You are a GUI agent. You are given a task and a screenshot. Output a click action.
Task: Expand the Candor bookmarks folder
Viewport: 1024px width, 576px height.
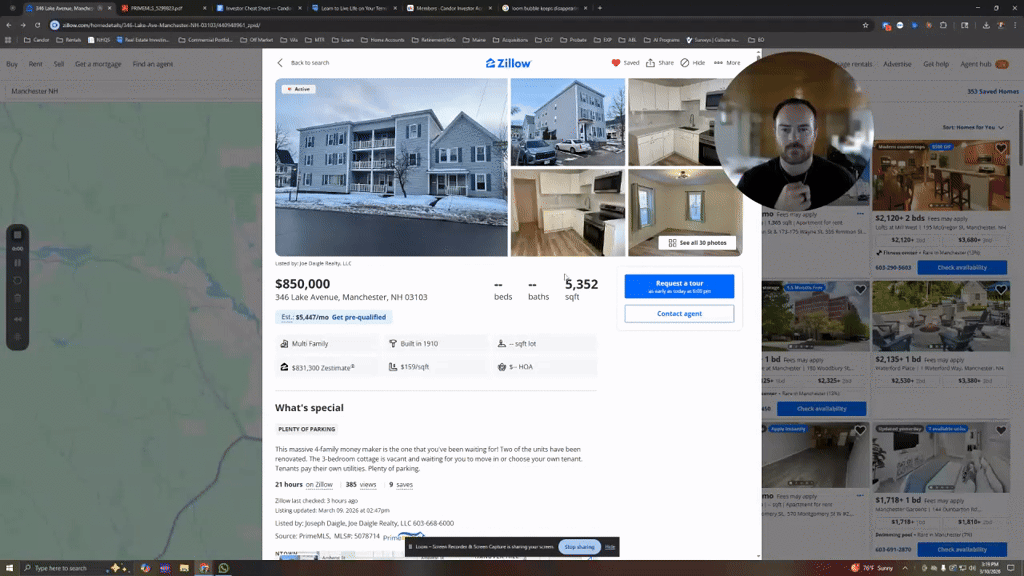41,40
